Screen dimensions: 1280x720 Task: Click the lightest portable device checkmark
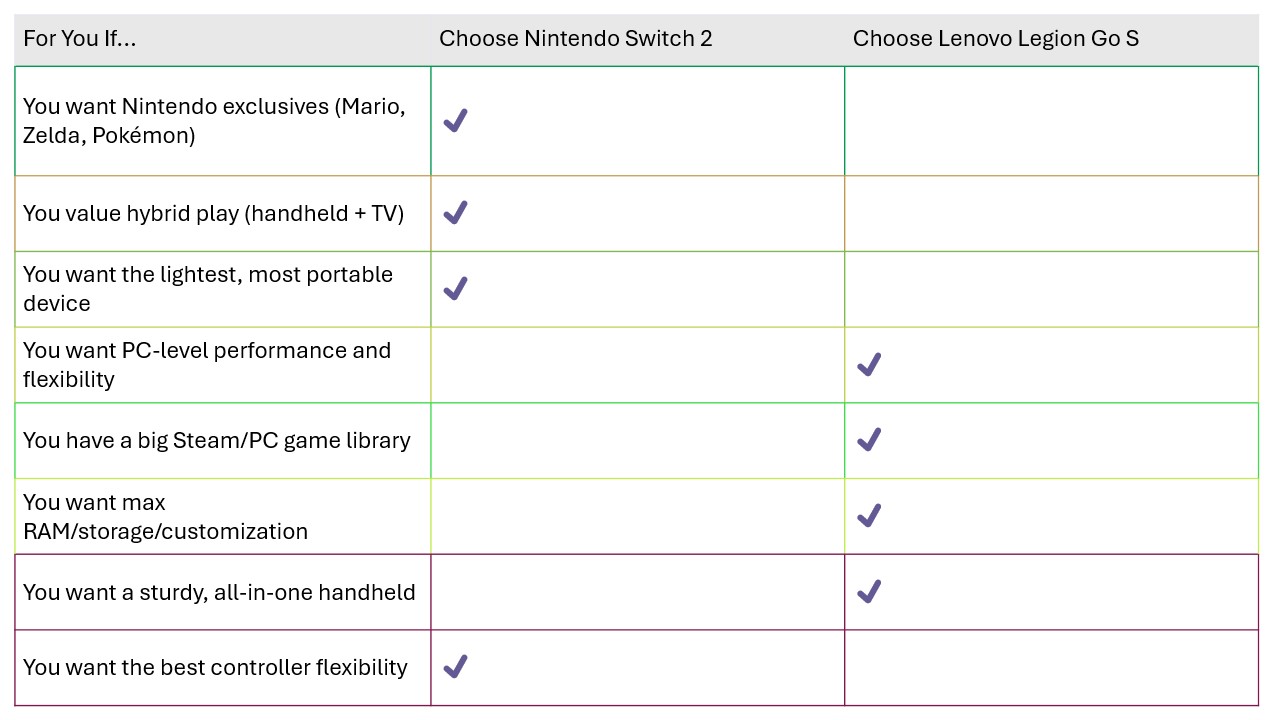tap(455, 289)
